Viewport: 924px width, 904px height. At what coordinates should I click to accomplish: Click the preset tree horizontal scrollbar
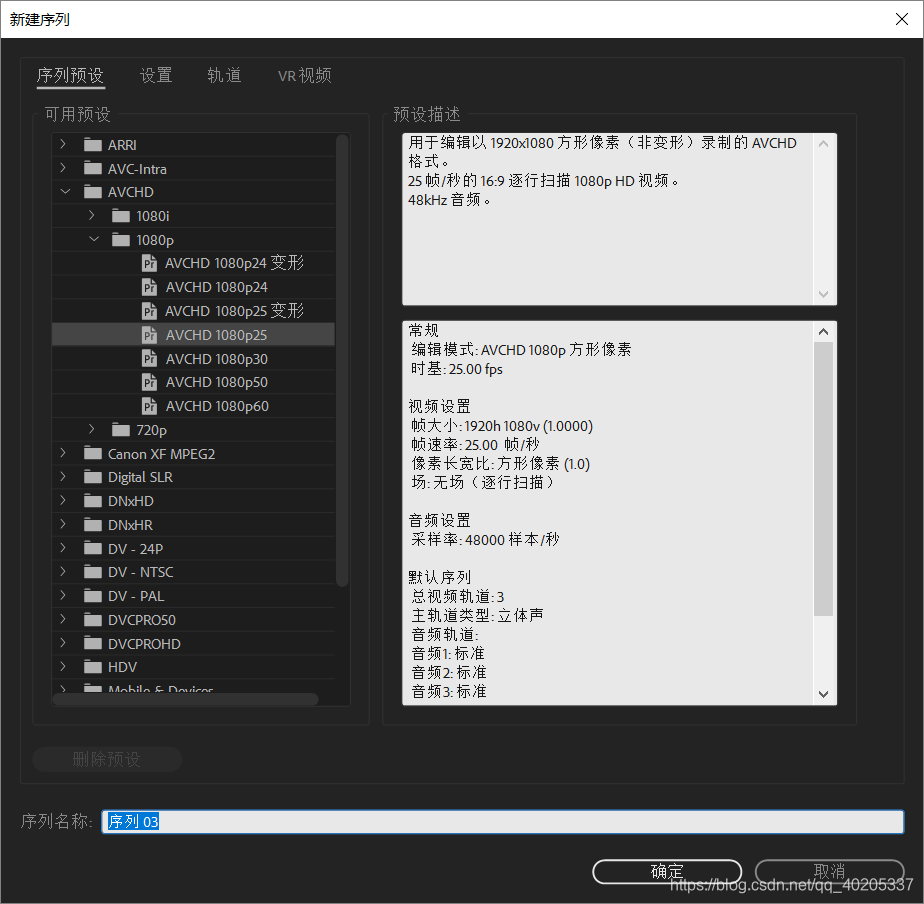pyautogui.click(x=186, y=700)
